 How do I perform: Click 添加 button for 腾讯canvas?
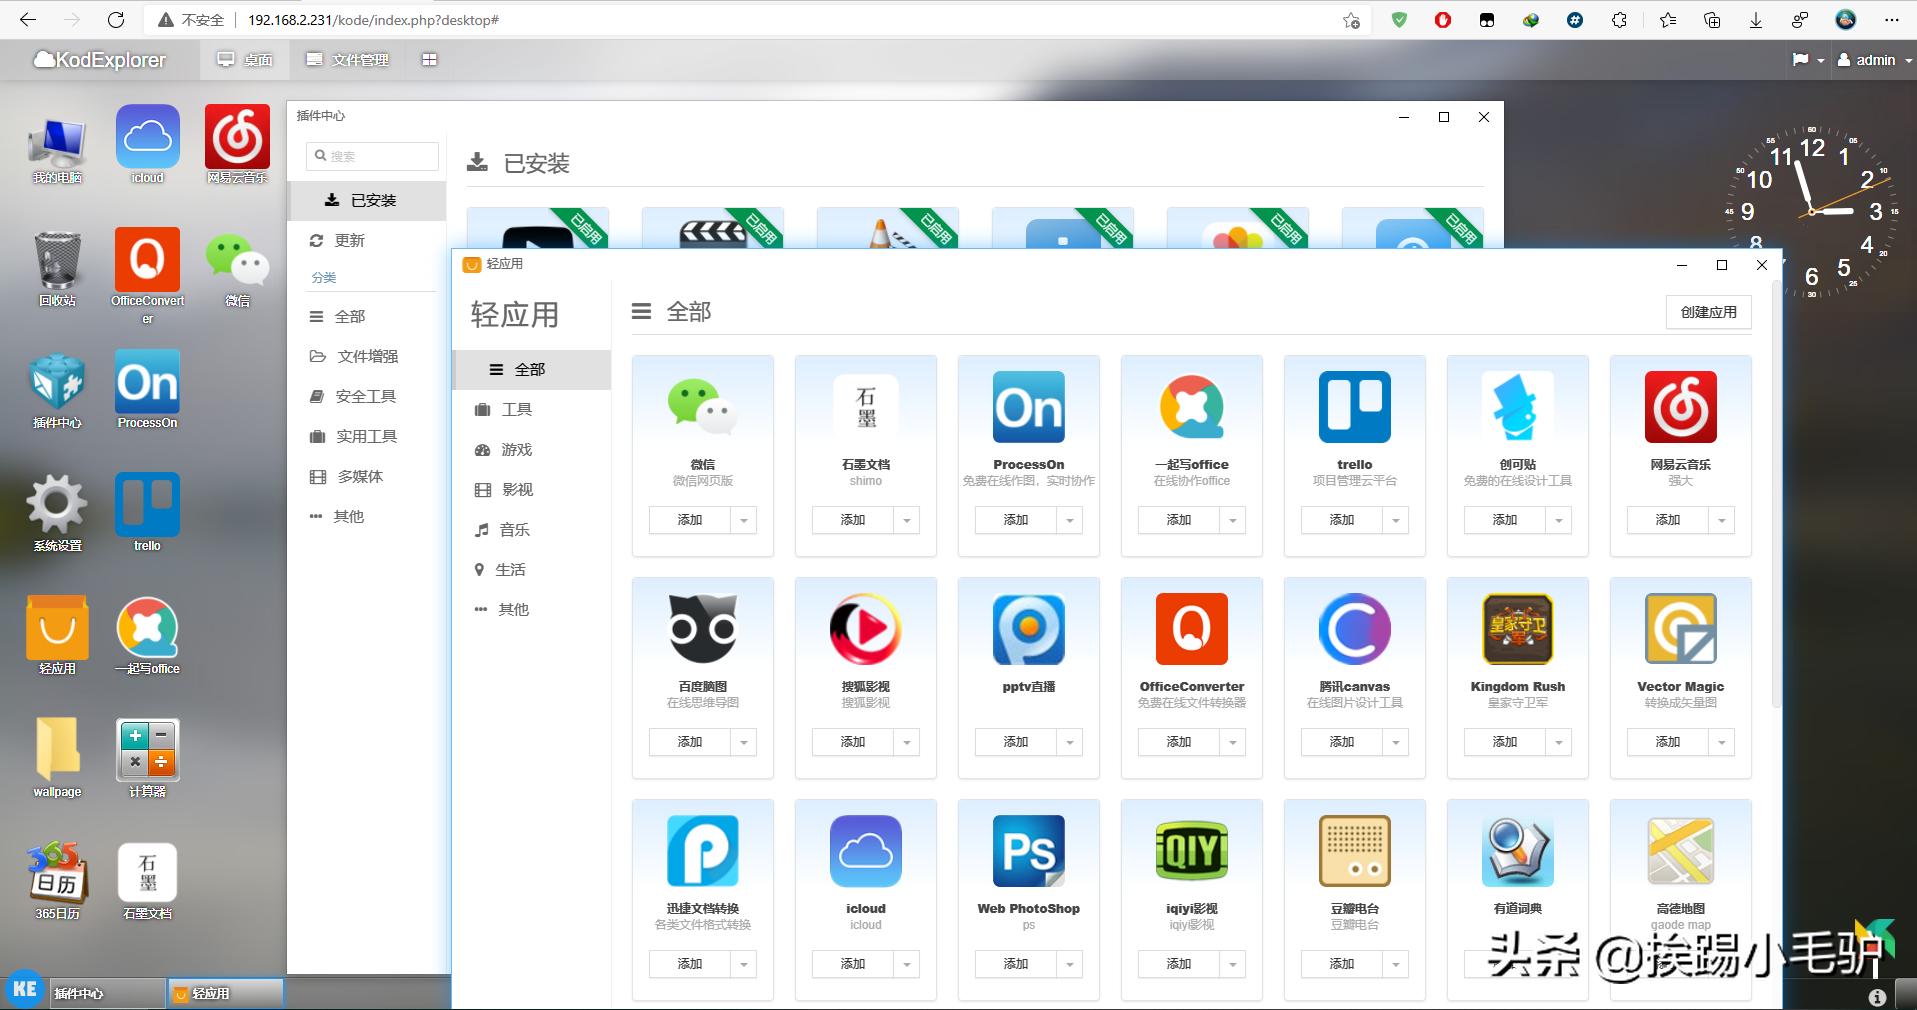pos(1342,742)
